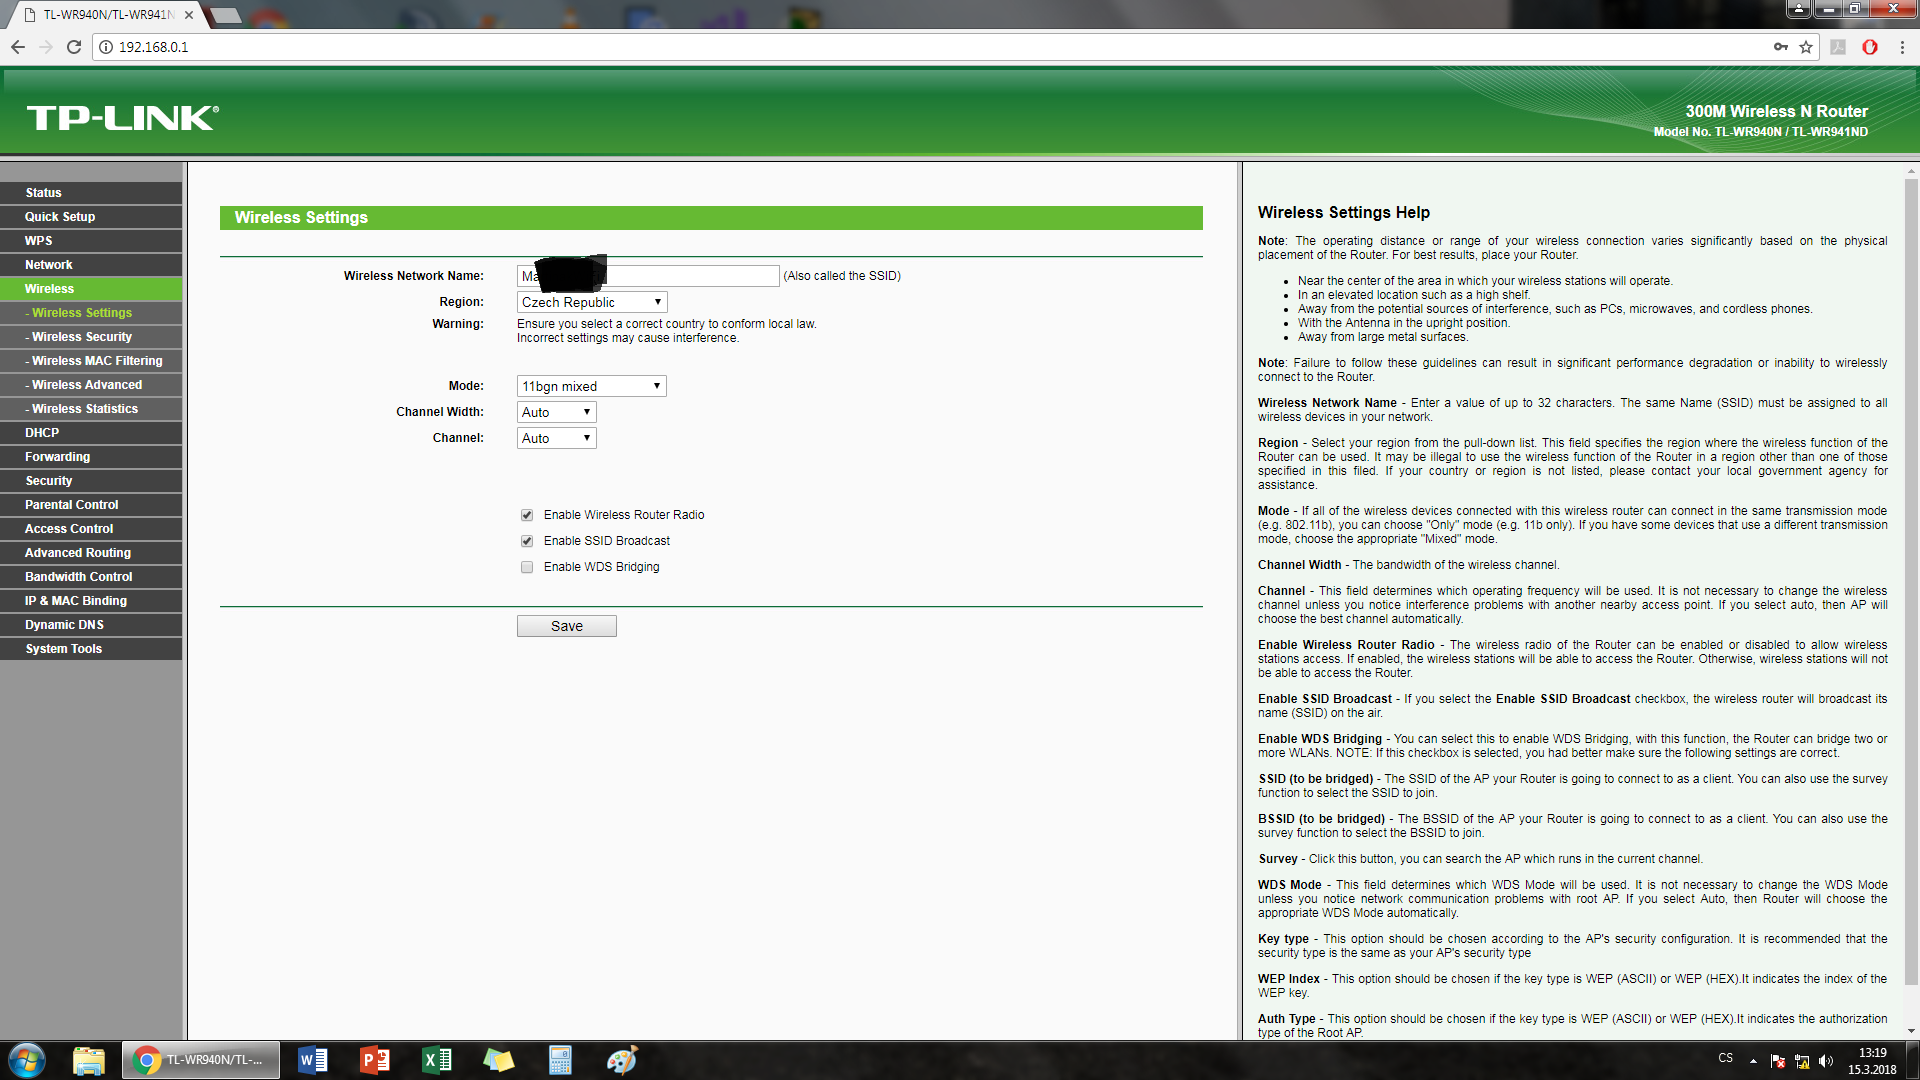Enable WDS Bridging checkbox
Viewport: 1920px width, 1080px height.
coord(527,567)
